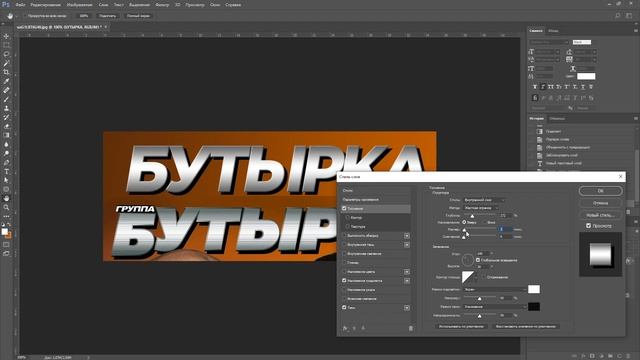Open the Режим подсветки dropdown
The width and height of the screenshot is (640, 360).
point(494,289)
